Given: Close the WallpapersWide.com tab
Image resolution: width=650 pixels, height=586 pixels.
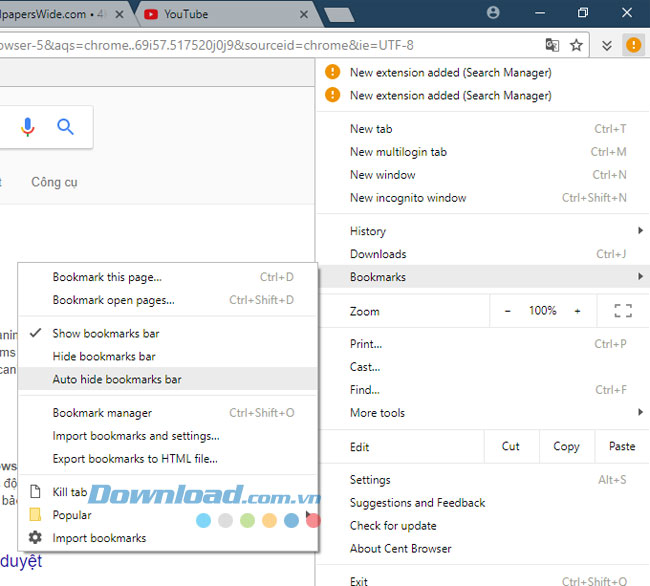Looking at the screenshot, I should 119,15.
